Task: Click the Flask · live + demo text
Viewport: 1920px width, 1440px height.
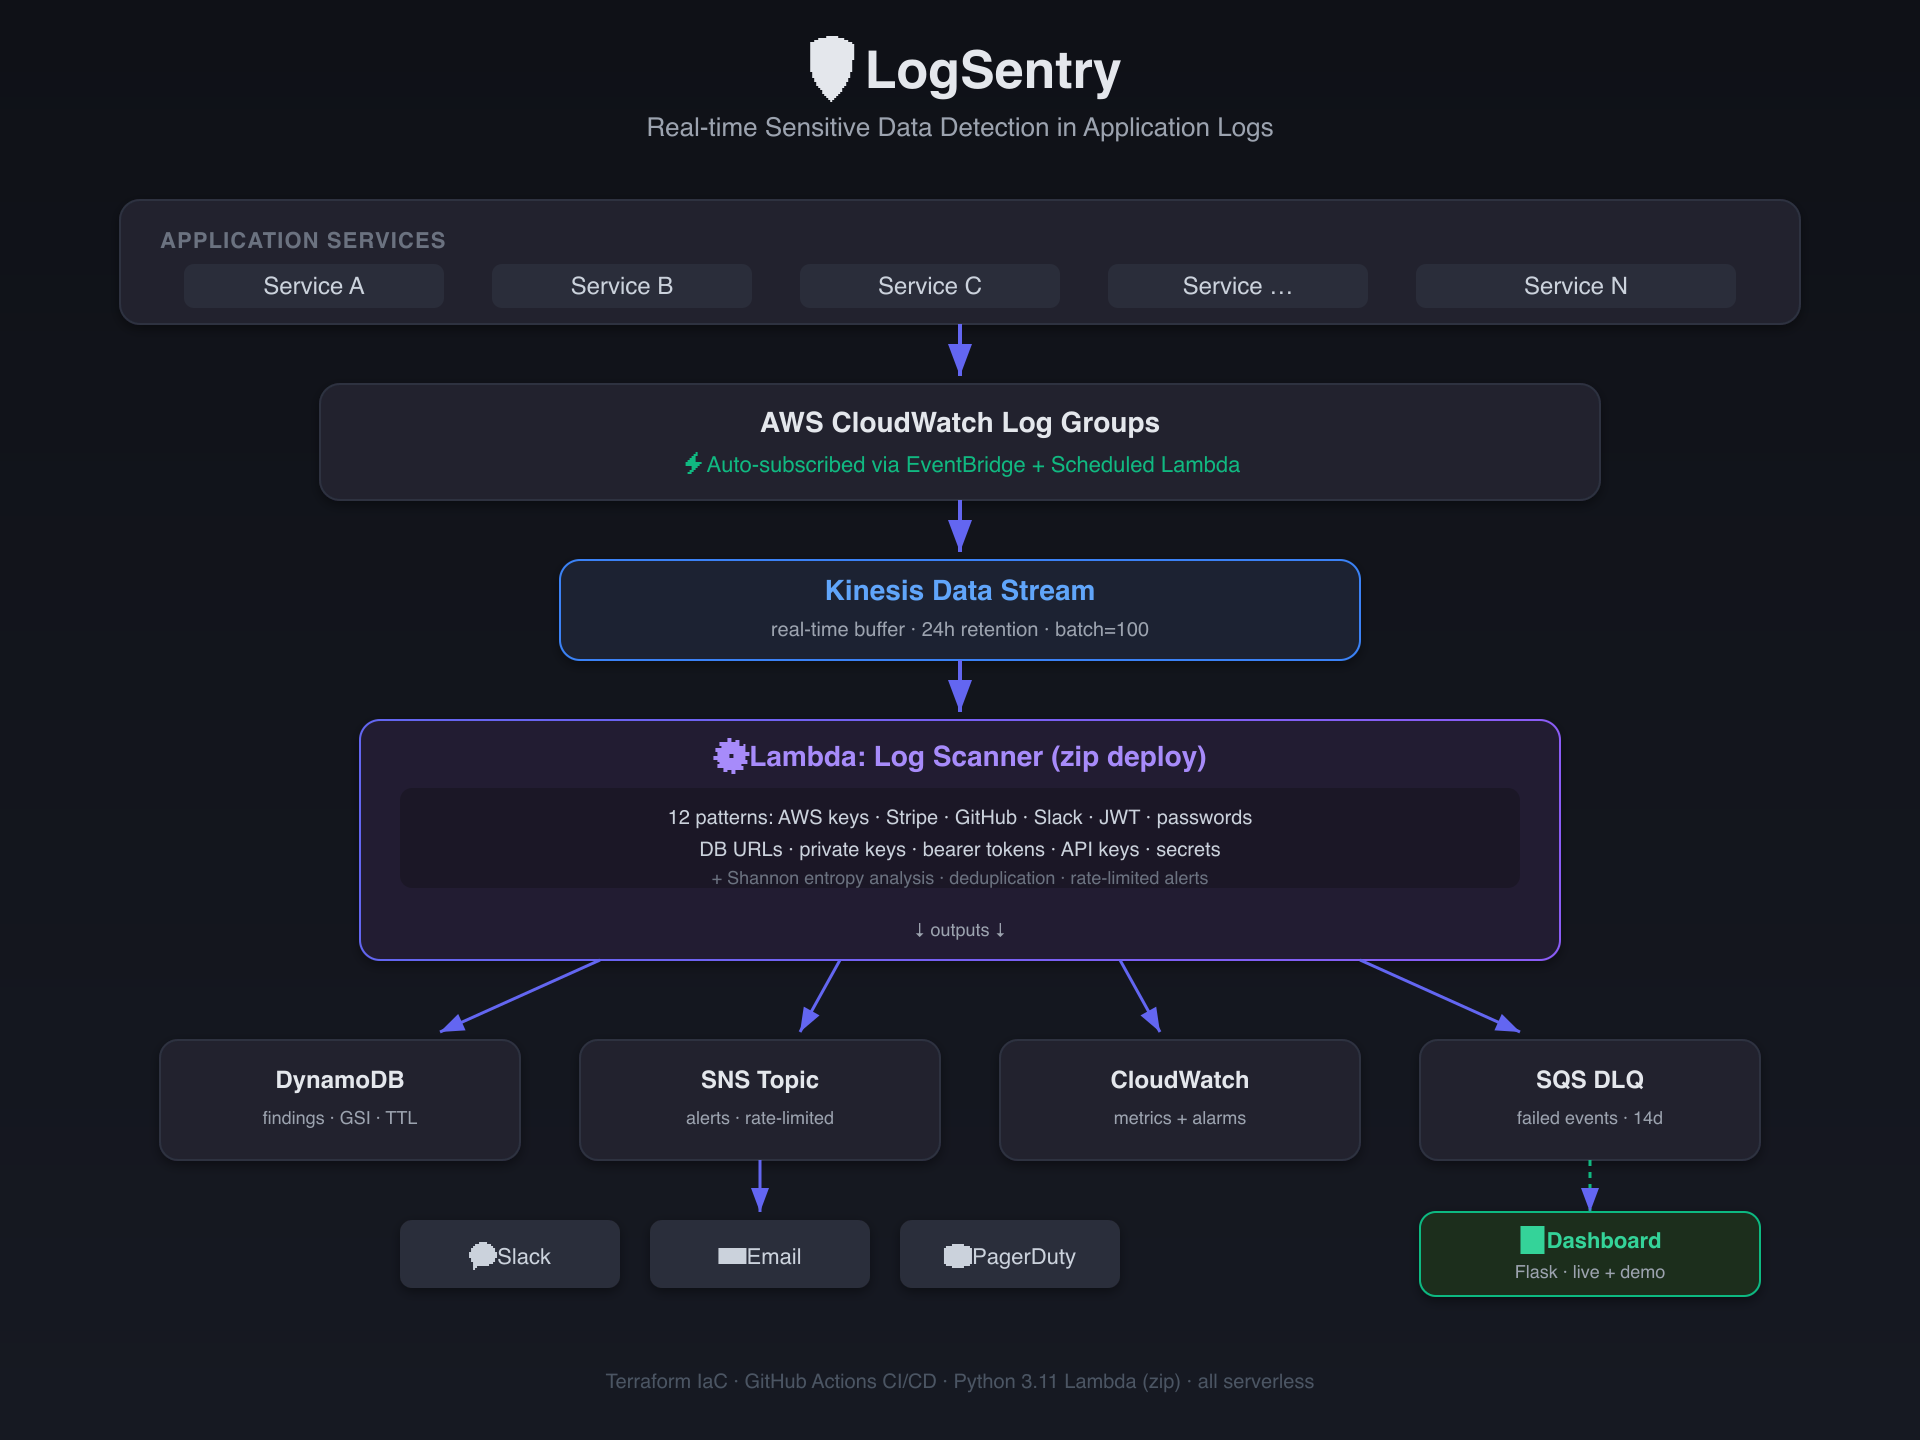Action: (x=1590, y=1272)
